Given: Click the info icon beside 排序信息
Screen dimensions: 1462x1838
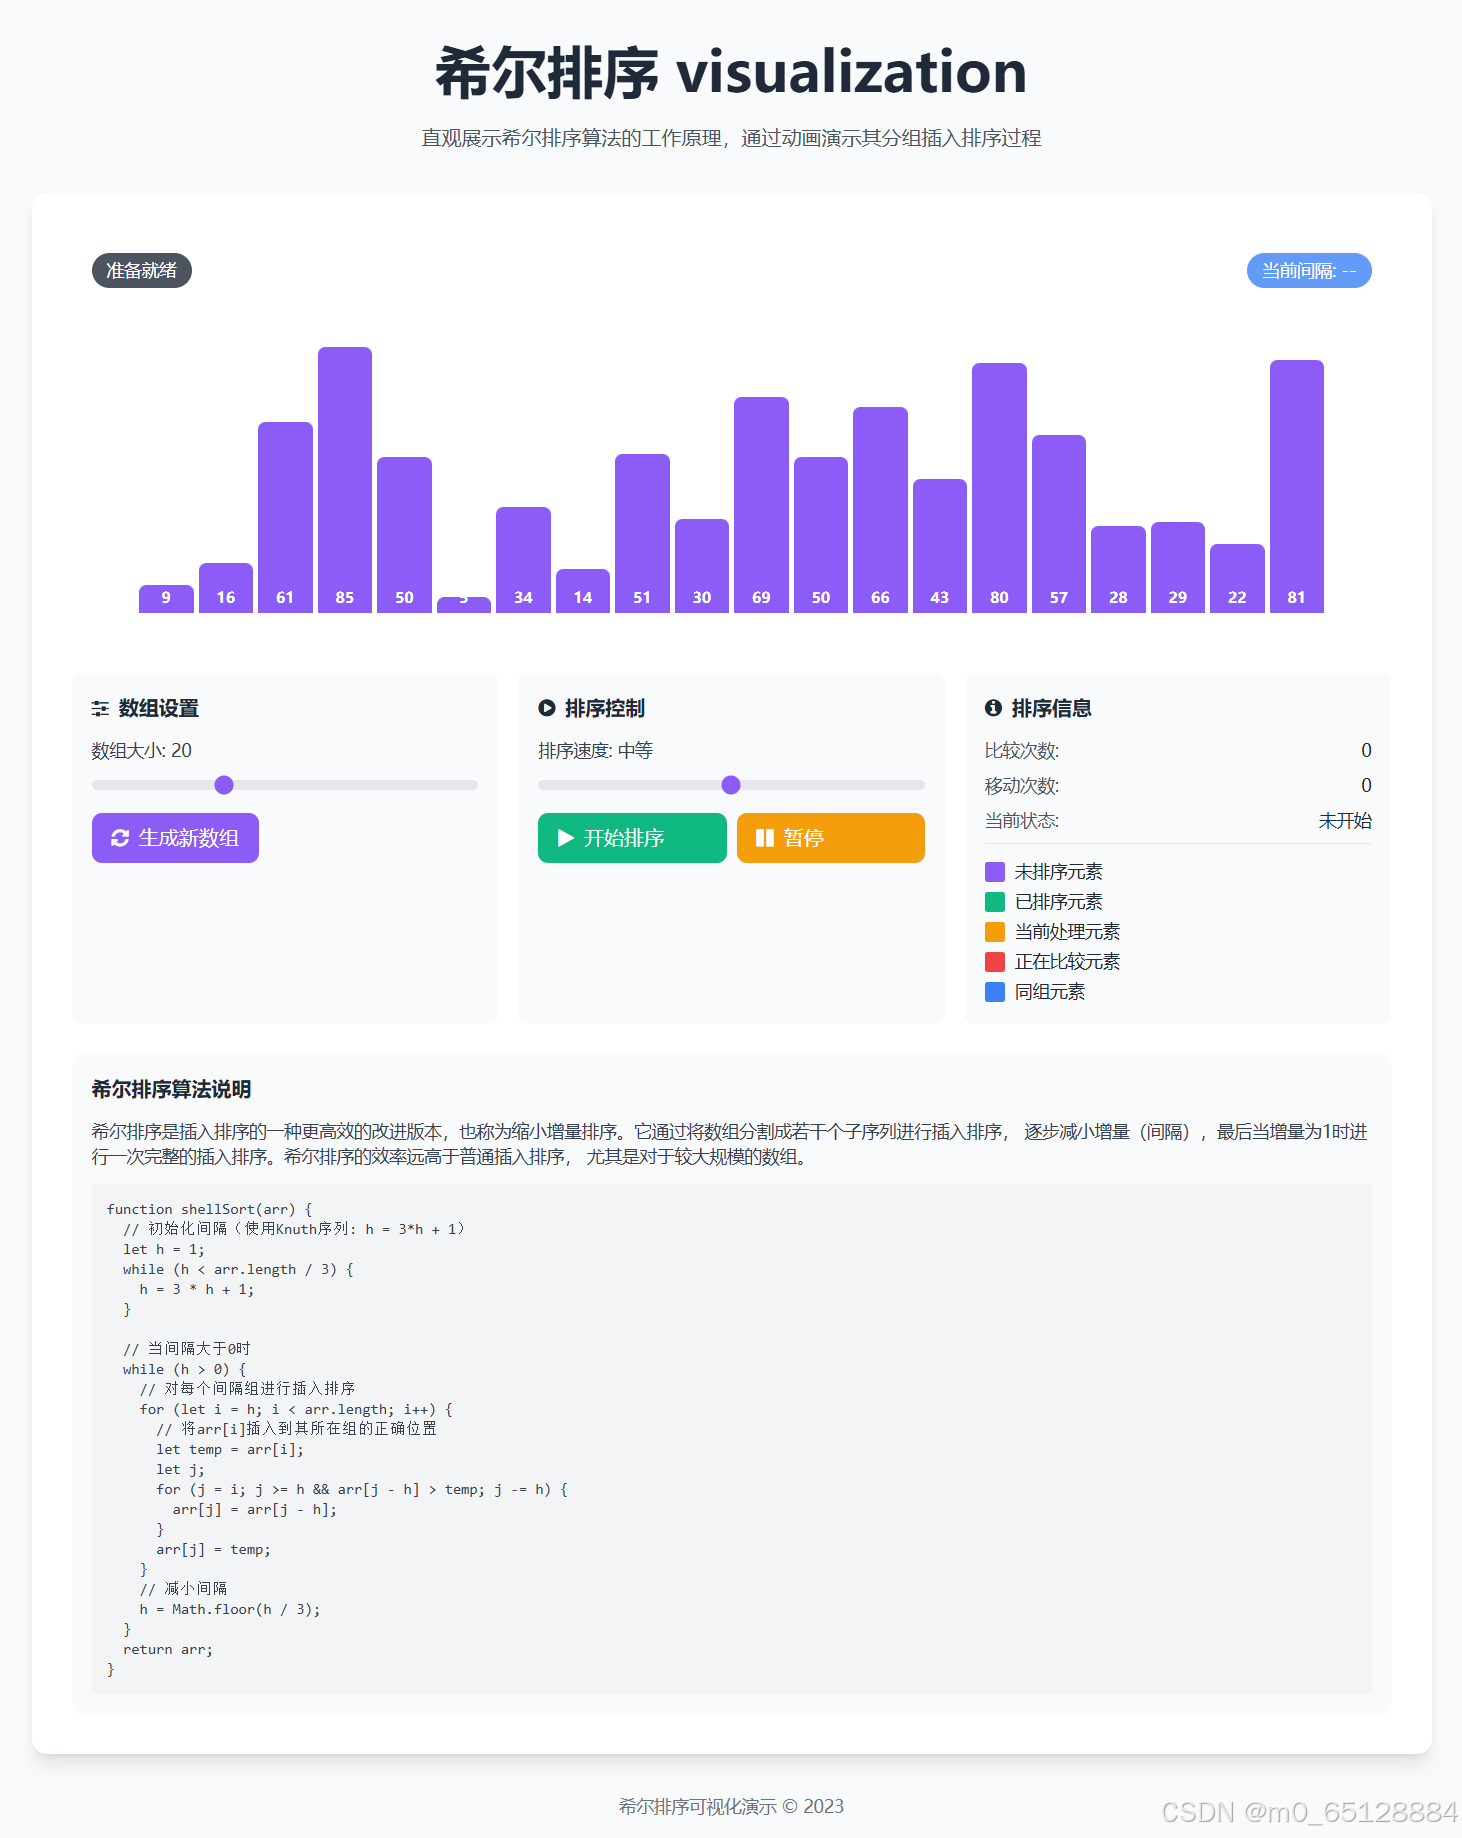Looking at the screenshot, I should [993, 708].
